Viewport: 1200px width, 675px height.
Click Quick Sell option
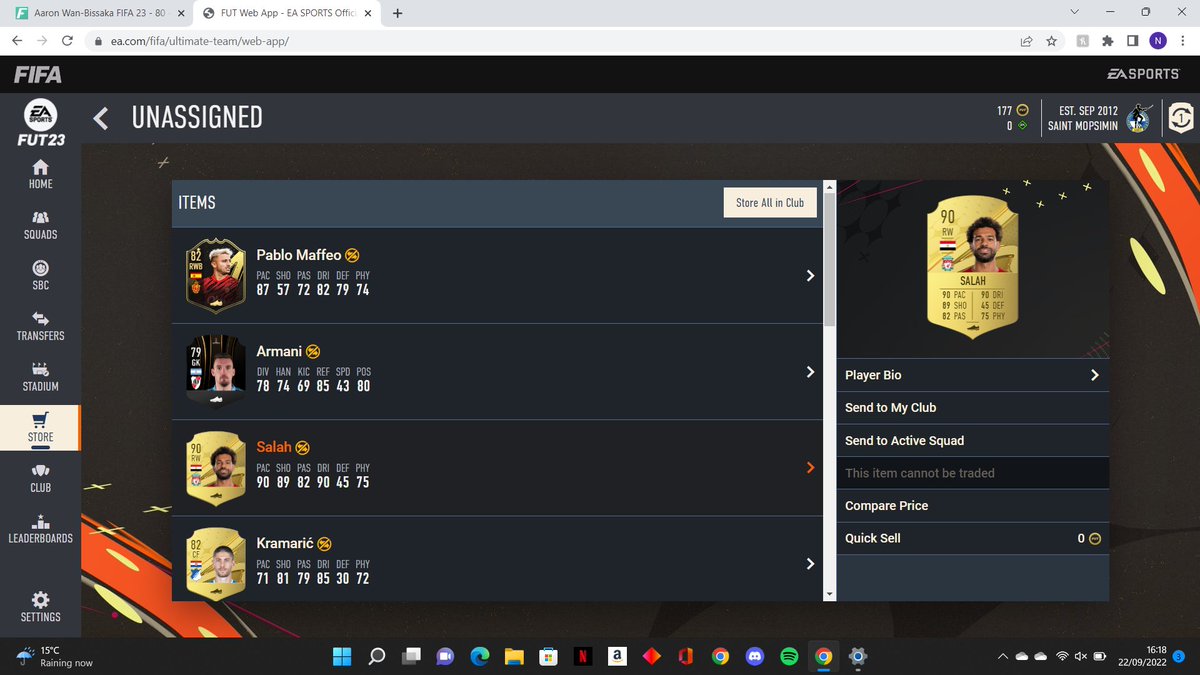[x=972, y=538]
